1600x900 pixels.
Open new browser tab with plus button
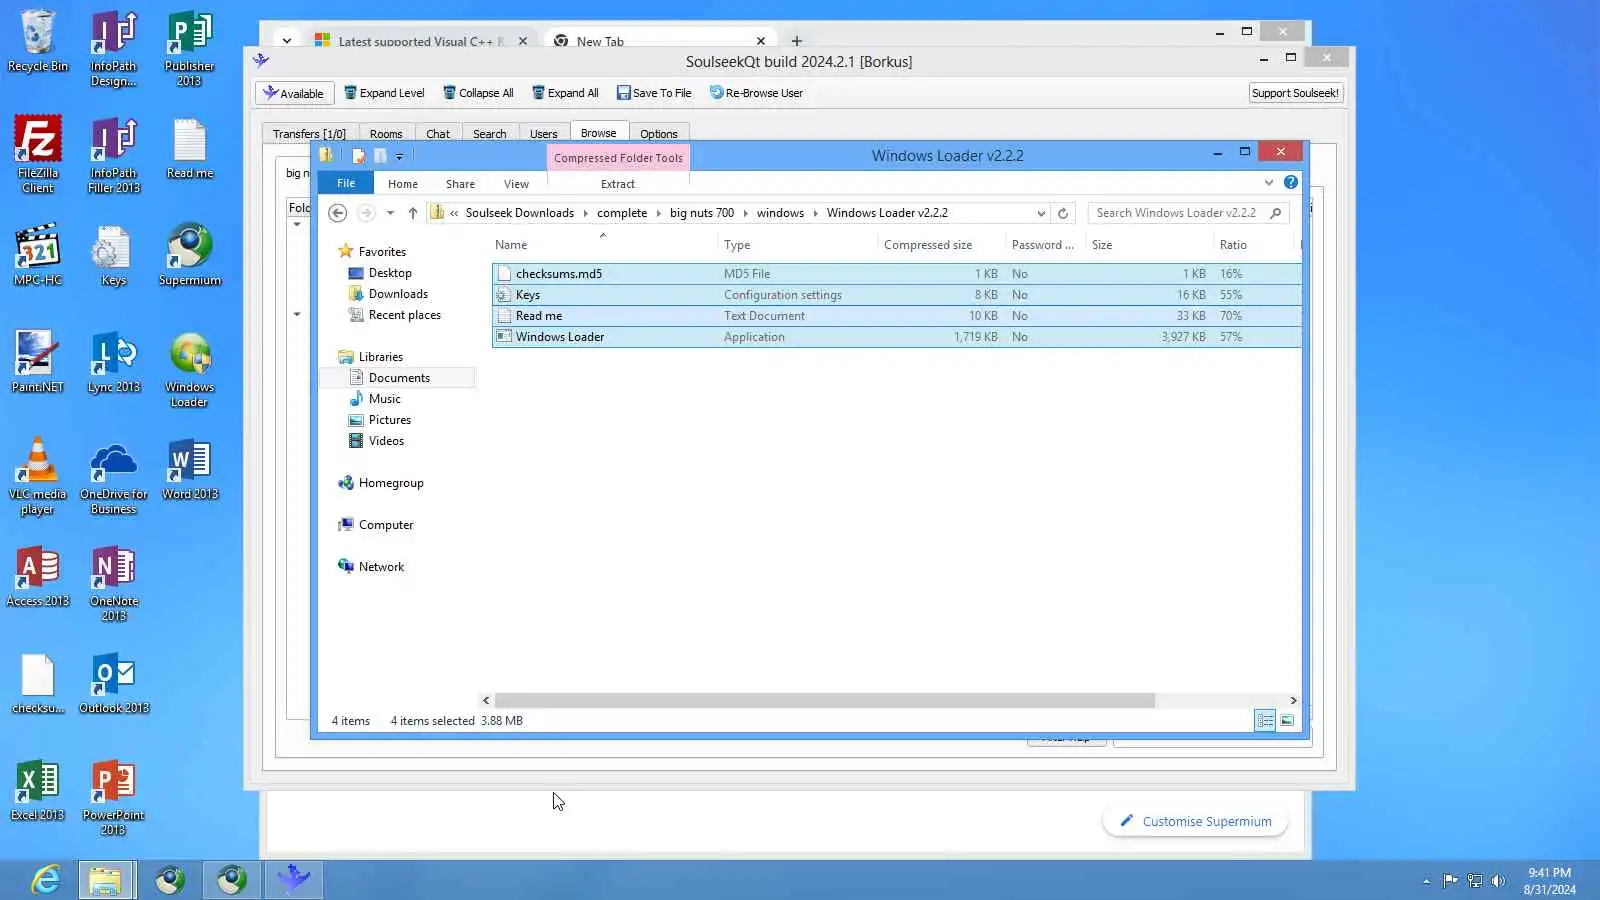coord(796,41)
